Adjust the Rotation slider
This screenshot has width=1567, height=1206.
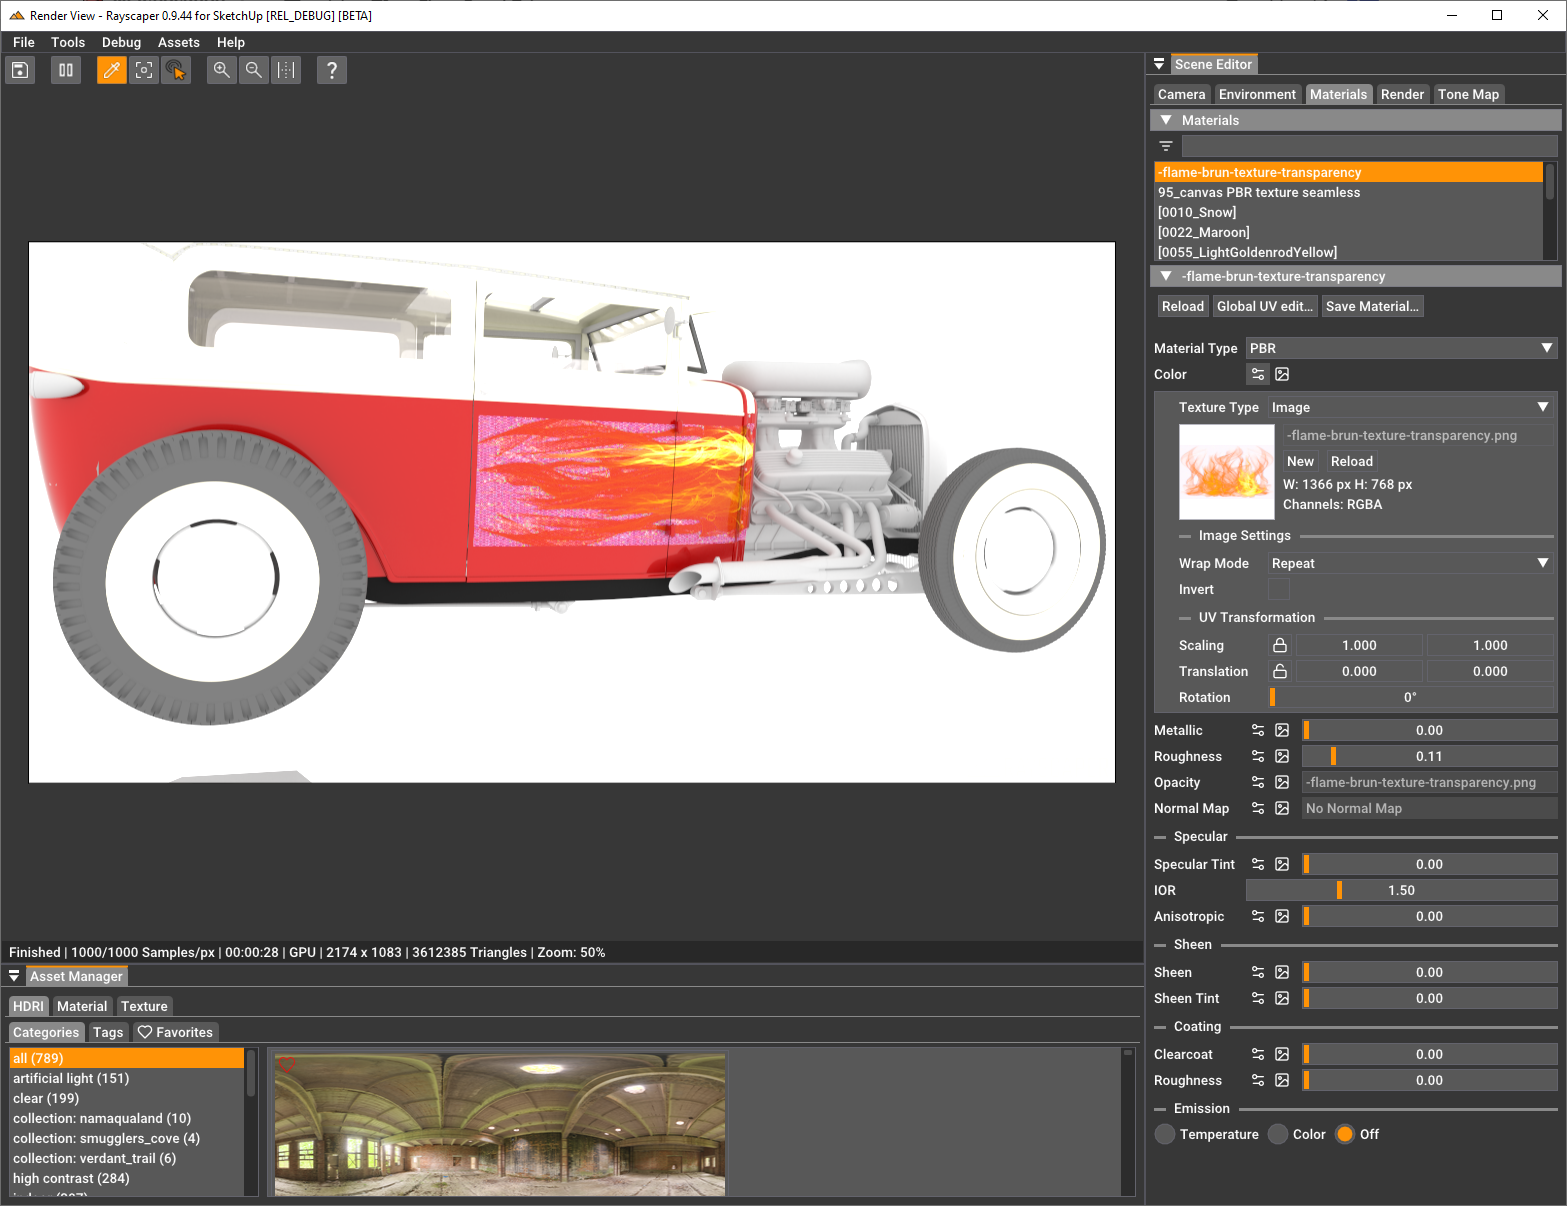coord(1410,697)
